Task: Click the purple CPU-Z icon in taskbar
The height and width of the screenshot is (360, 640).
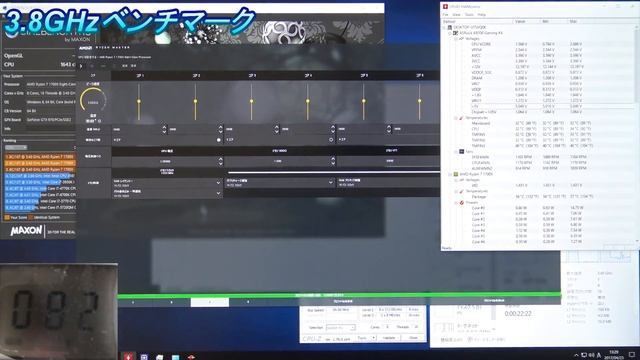Action: pyautogui.click(x=144, y=357)
